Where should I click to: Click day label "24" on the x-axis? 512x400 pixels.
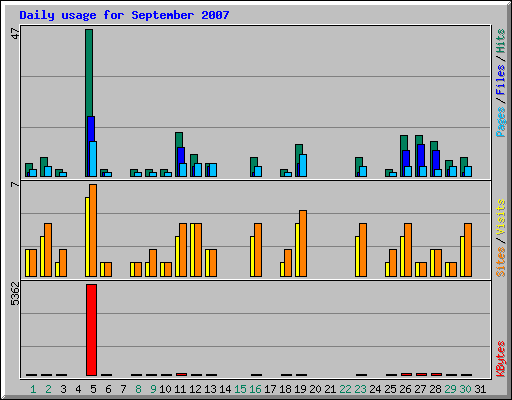coord(375,389)
